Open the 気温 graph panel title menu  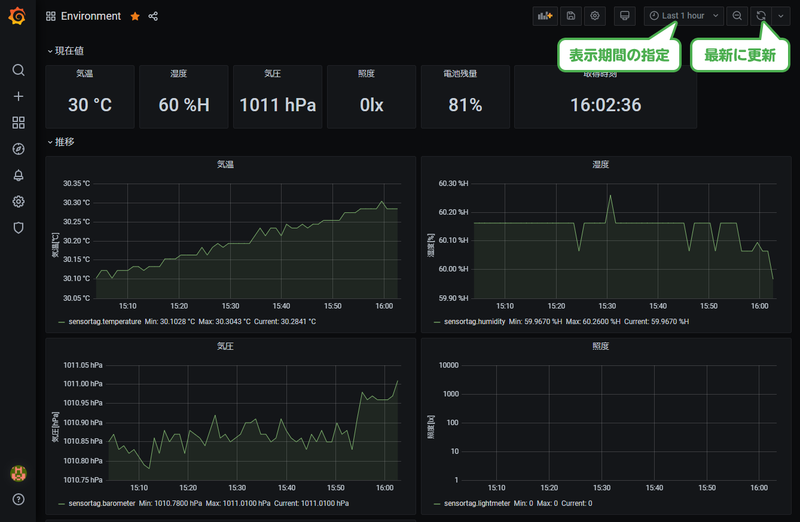226,164
